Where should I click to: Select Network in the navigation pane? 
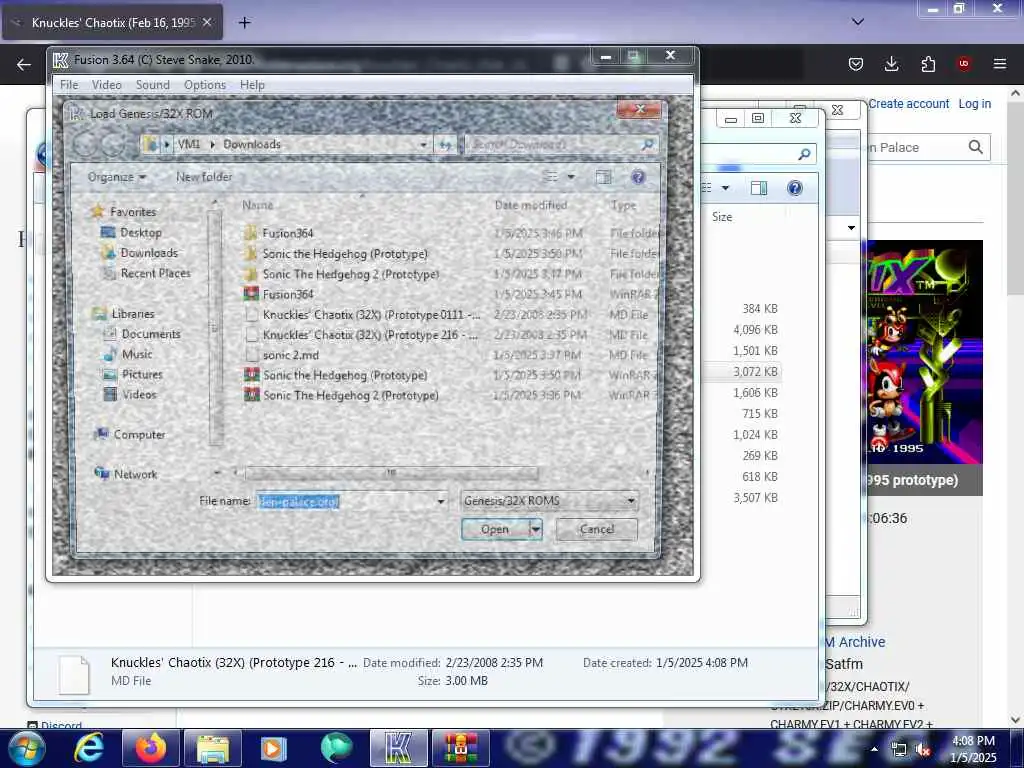[126, 474]
